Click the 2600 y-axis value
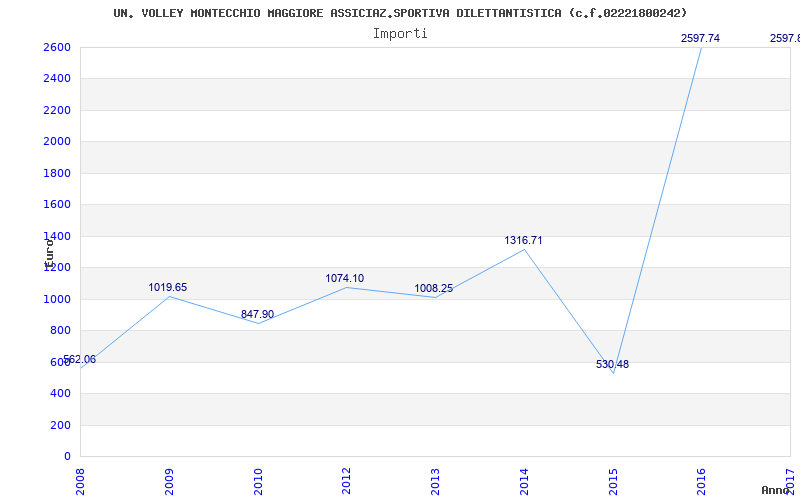This screenshot has width=800, height=500. 57,47
